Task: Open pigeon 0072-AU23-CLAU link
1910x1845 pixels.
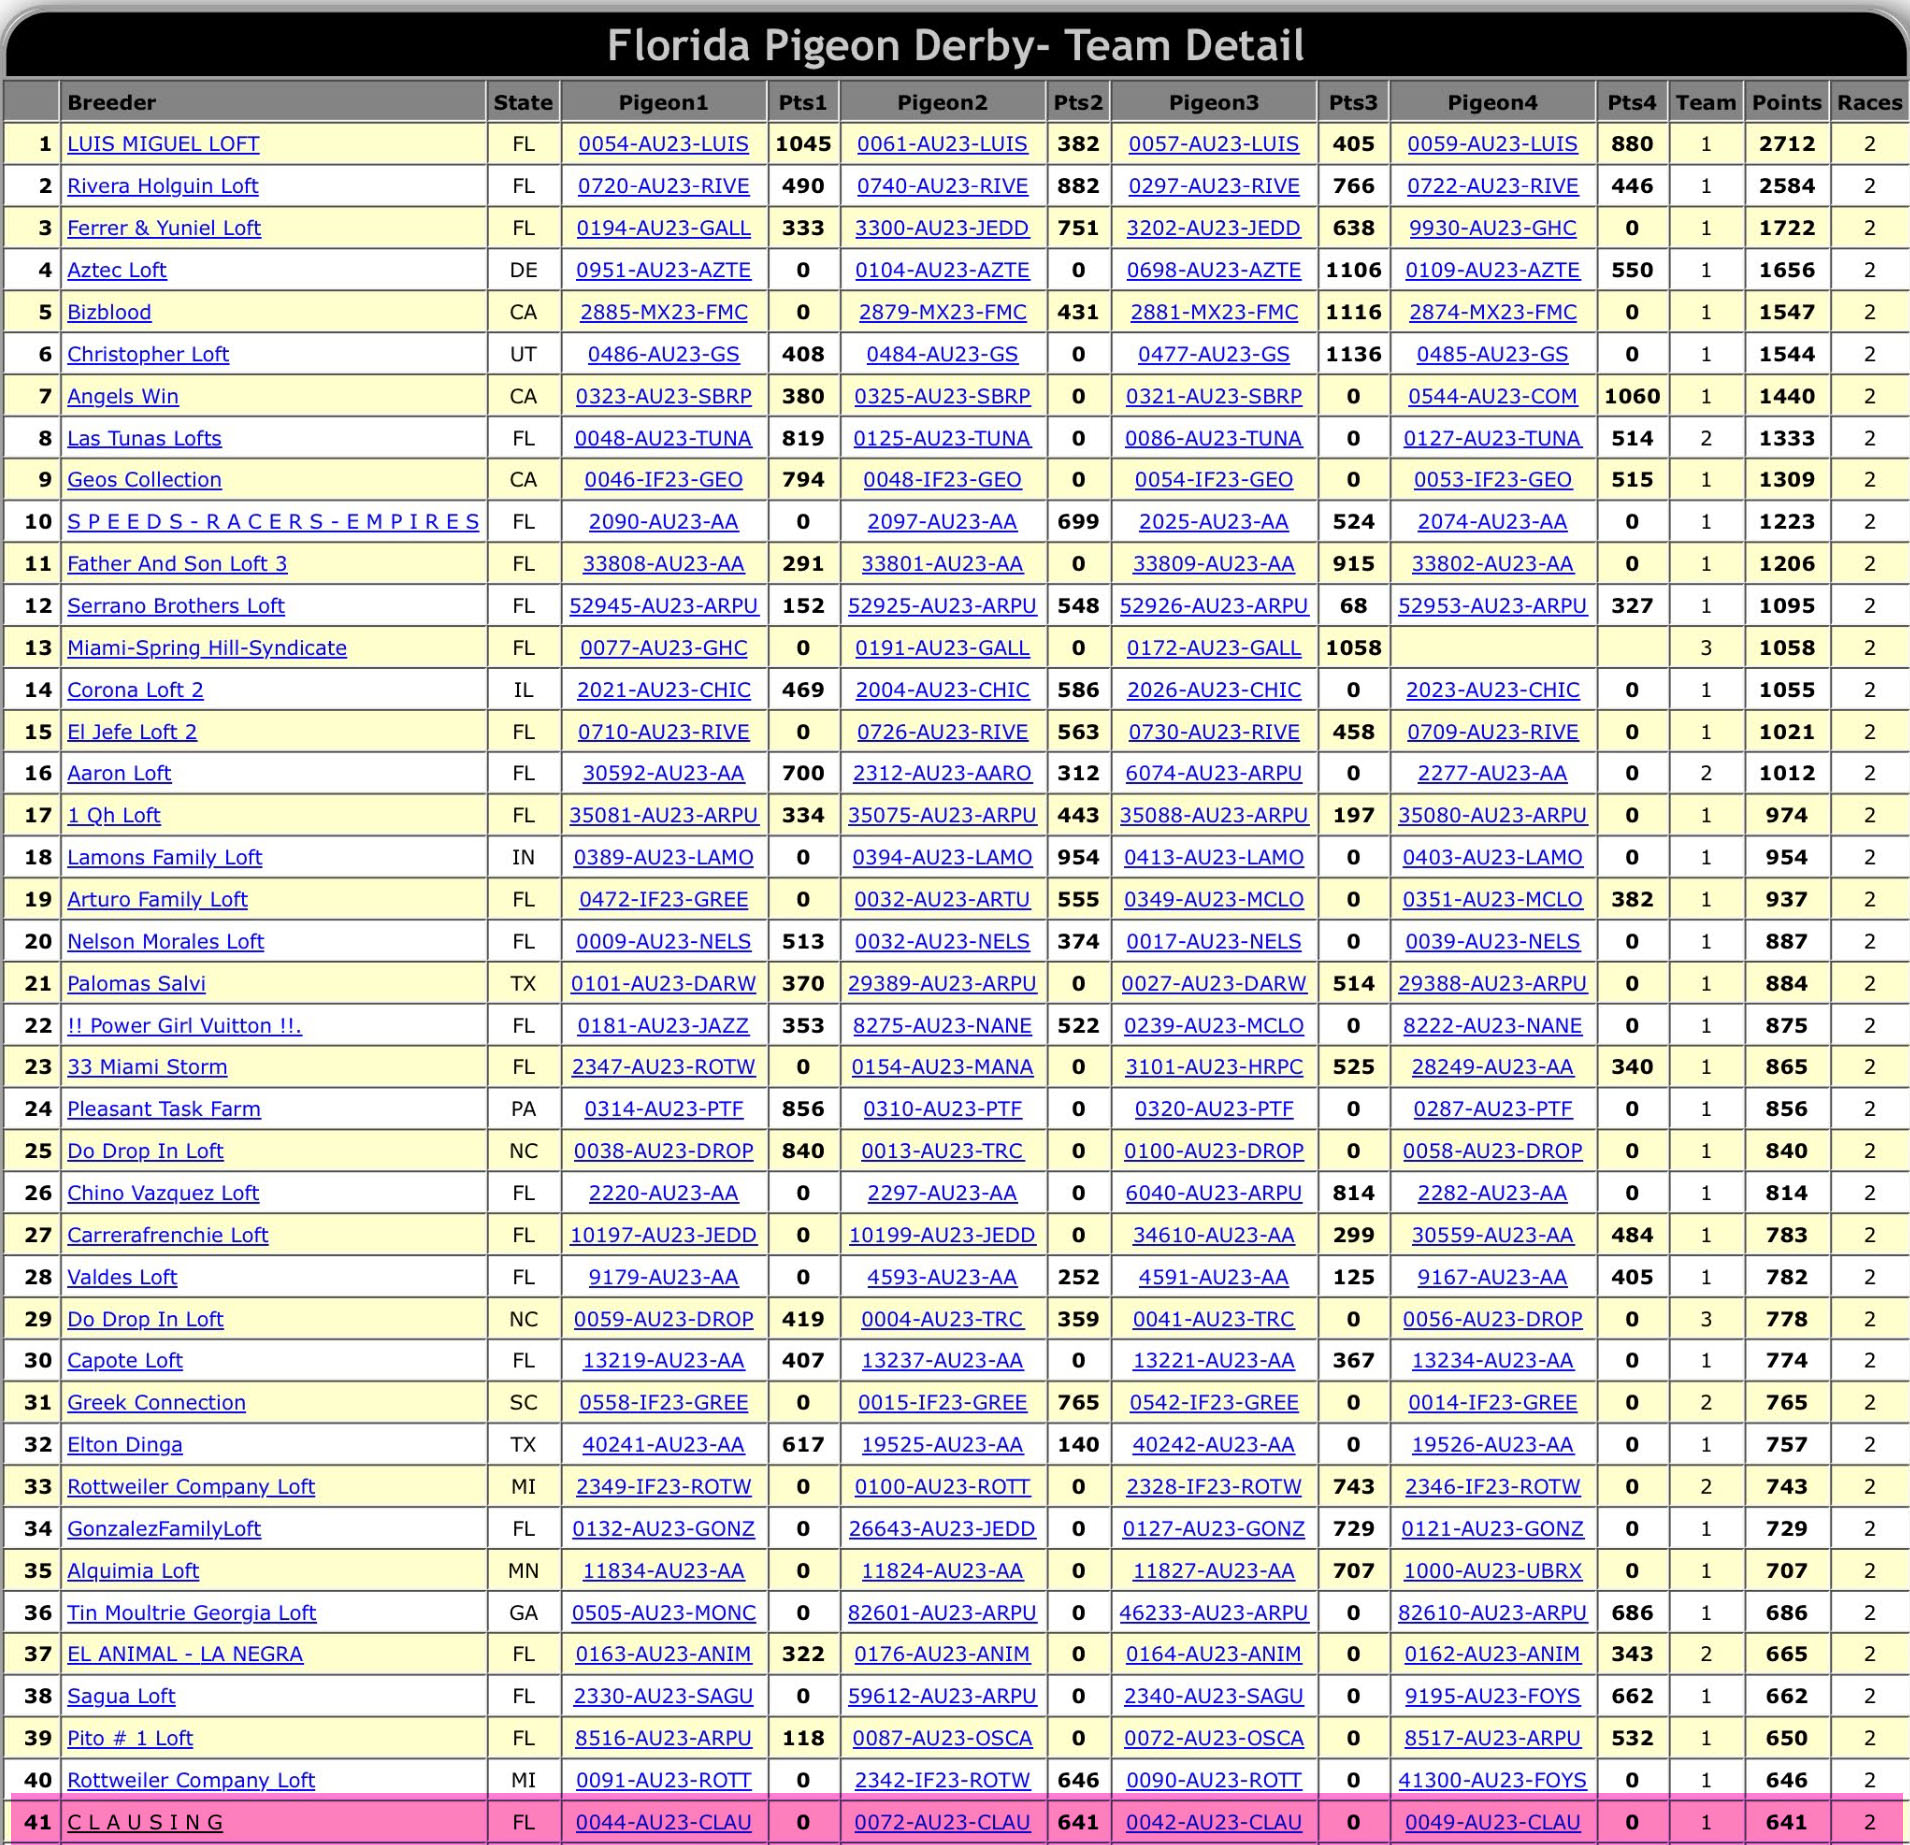Action: [942, 1822]
